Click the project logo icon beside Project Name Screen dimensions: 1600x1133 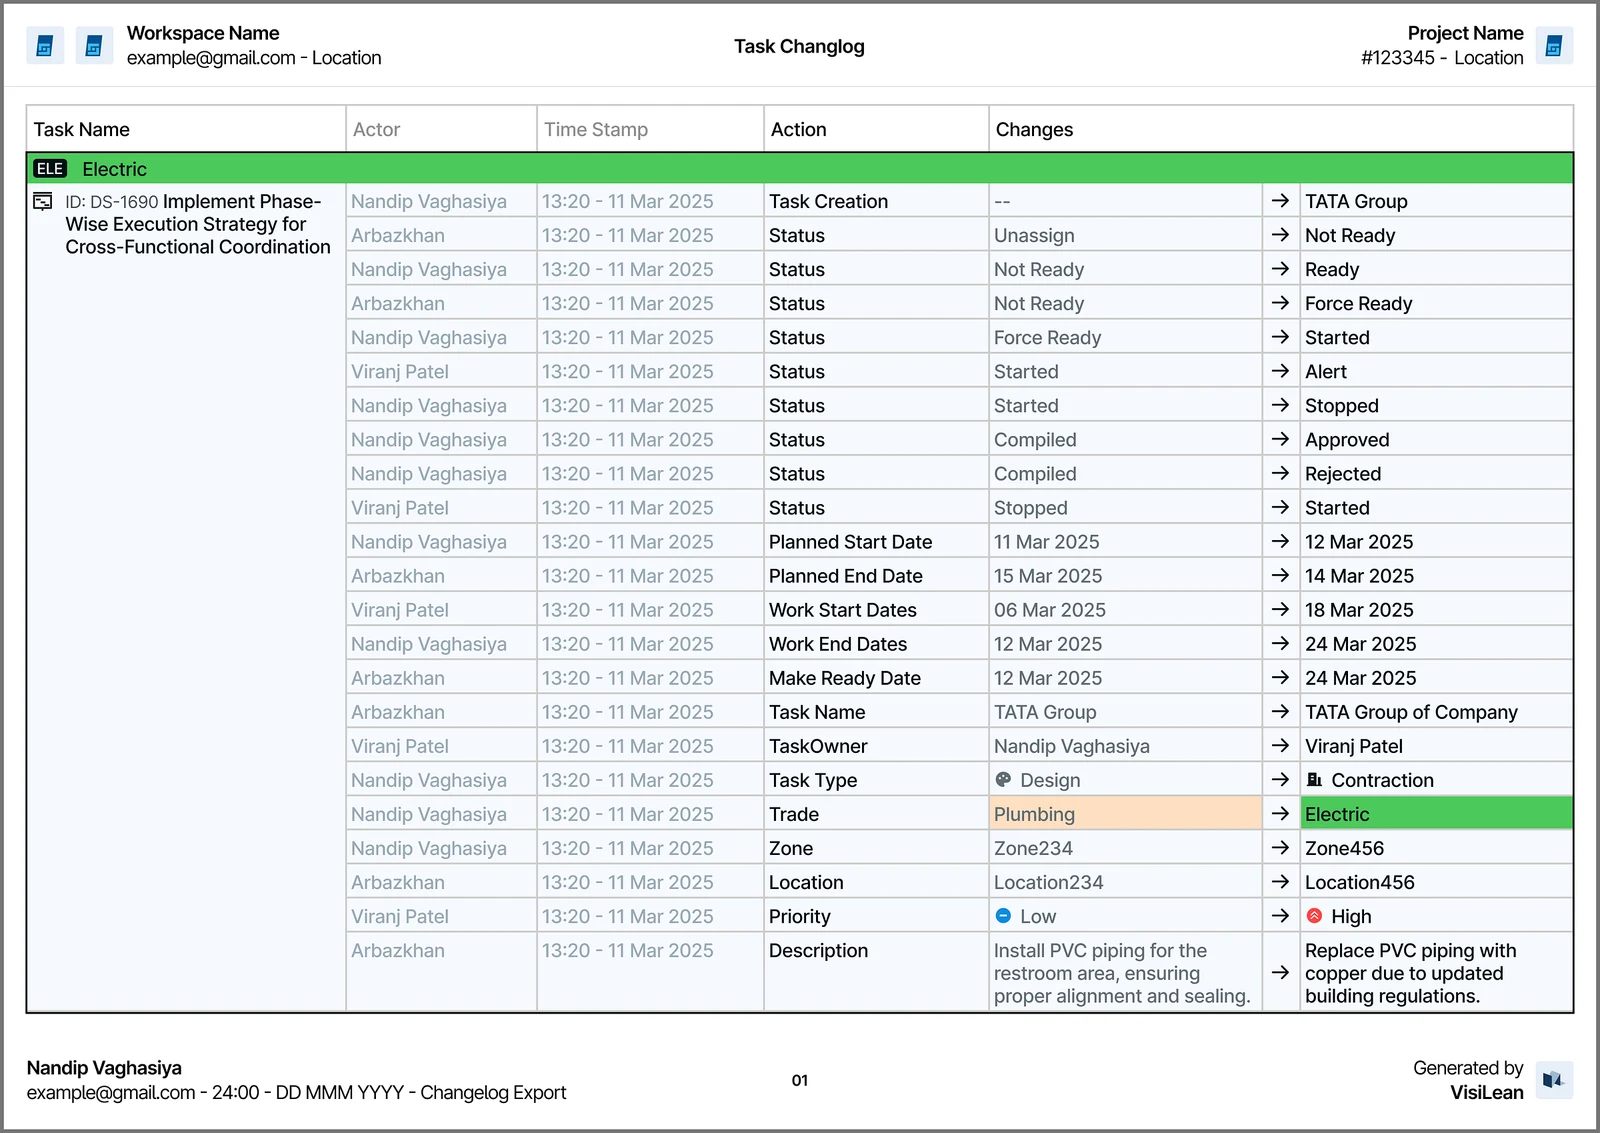[x=1554, y=46]
